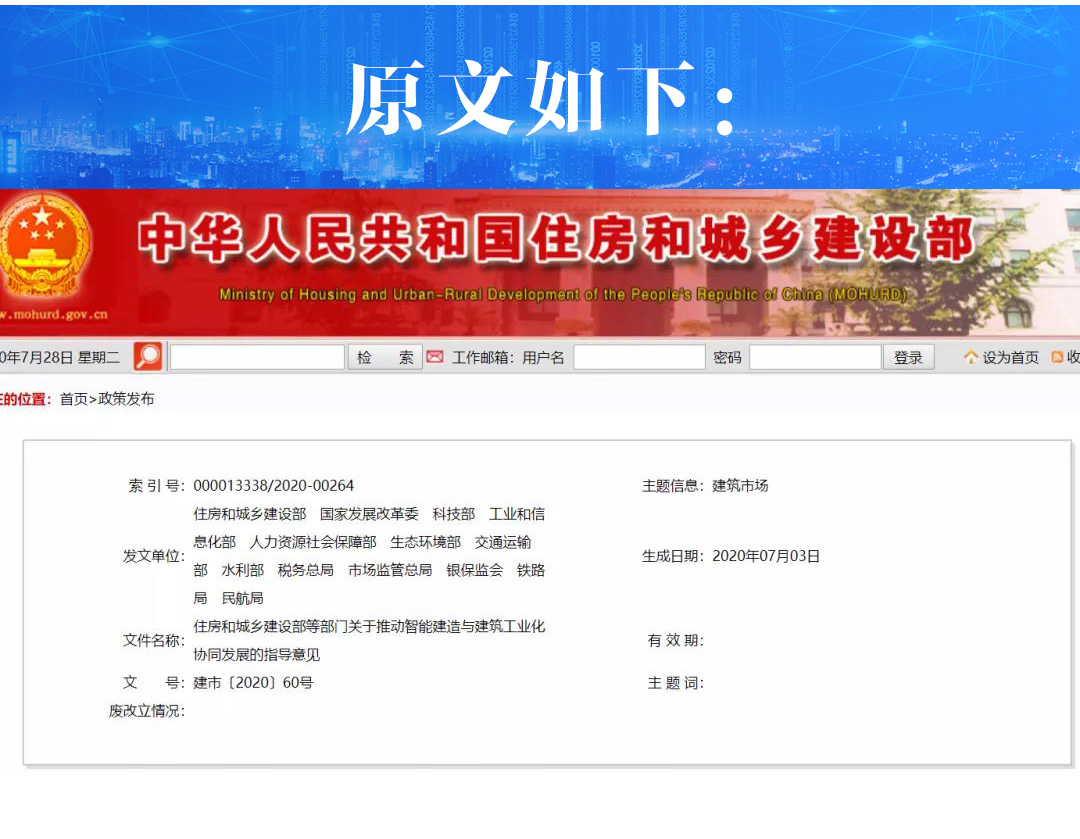Click the 登录 login button
The height and width of the screenshot is (839, 1080).
(x=908, y=357)
